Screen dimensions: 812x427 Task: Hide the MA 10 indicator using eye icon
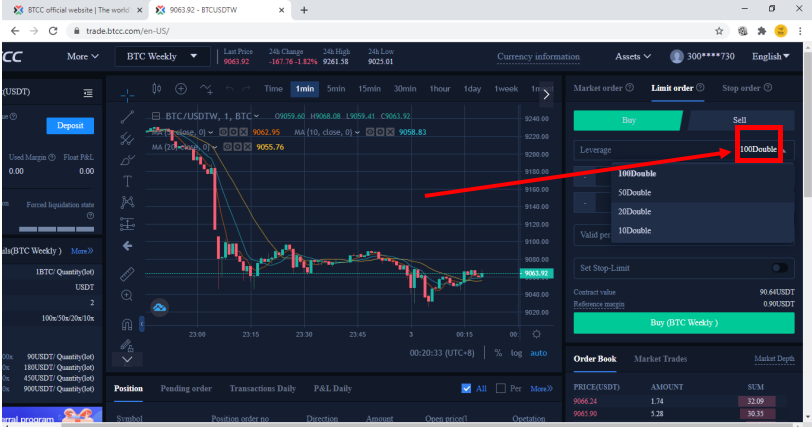point(370,132)
